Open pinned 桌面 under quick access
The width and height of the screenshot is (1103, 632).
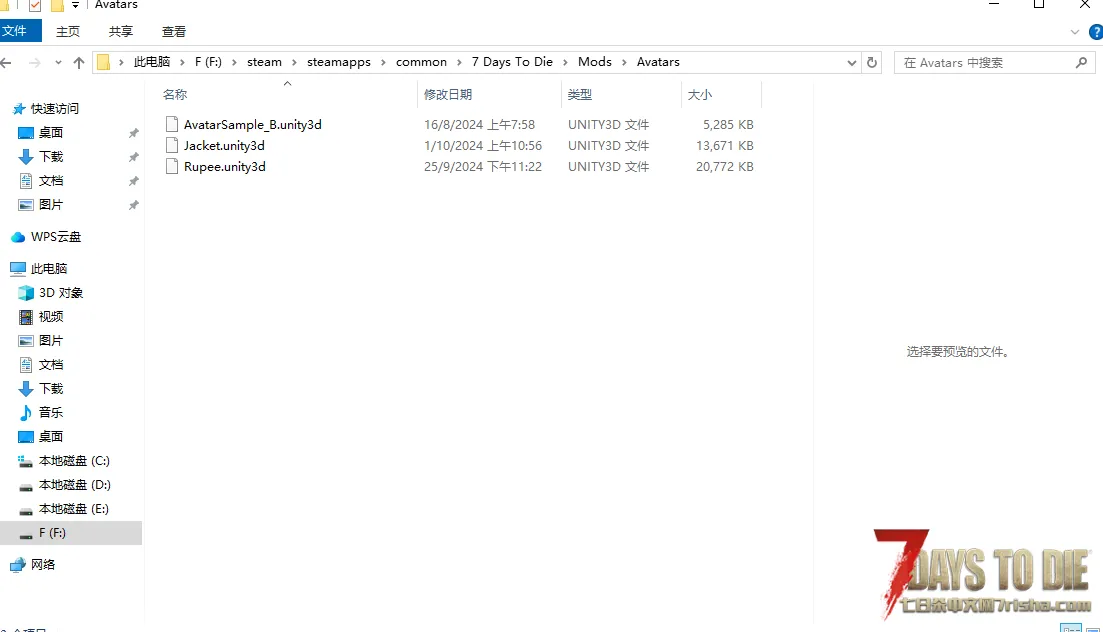point(51,132)
